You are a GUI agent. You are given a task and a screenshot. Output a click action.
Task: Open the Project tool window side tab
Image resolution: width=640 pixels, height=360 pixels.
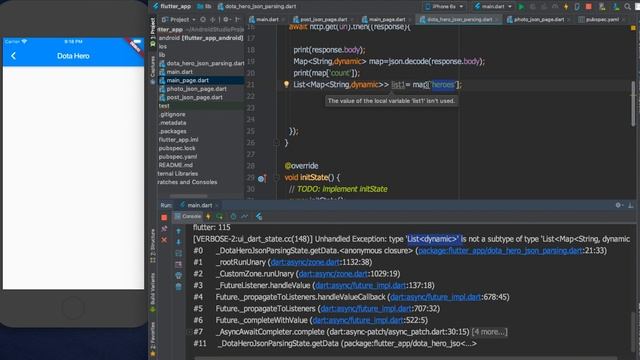[x=153, y=31]
